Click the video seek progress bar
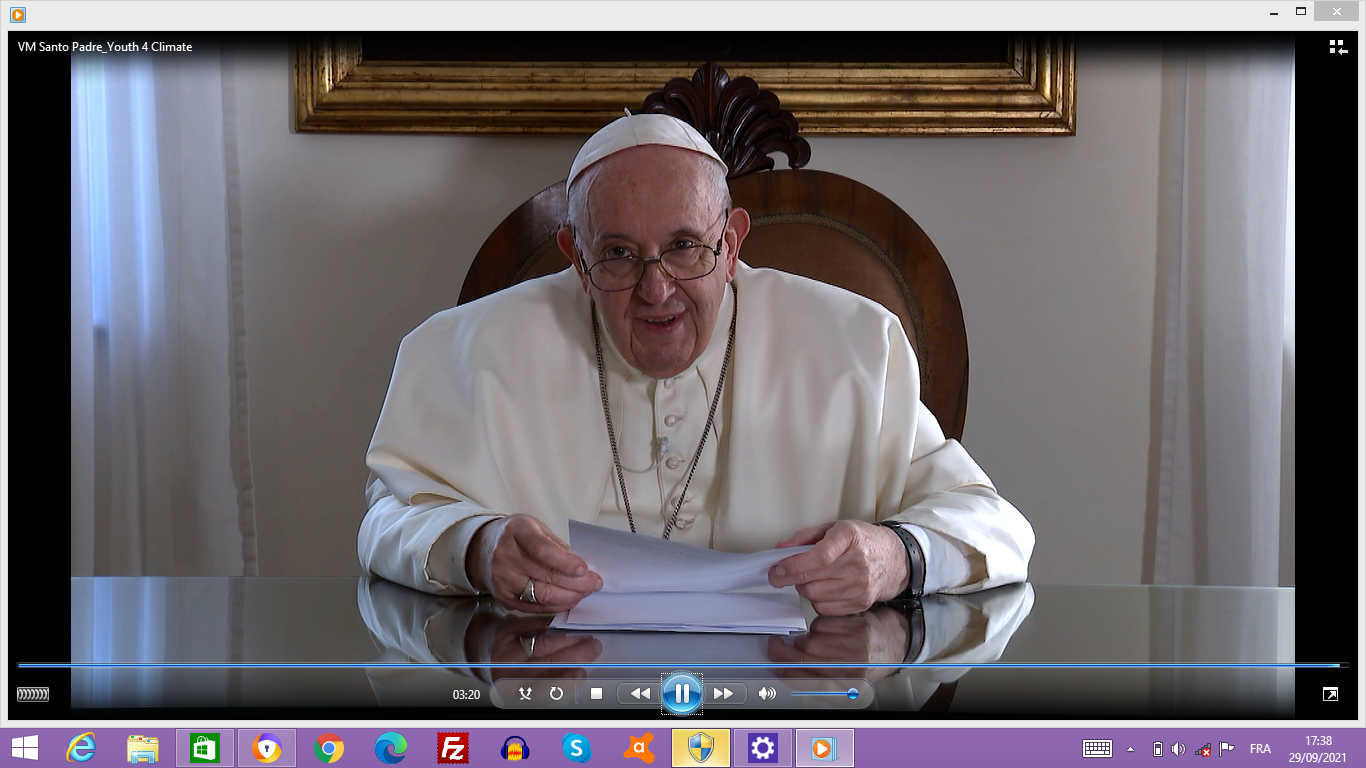This screenshot has height=768, width=1366. (x=680, y=665)
